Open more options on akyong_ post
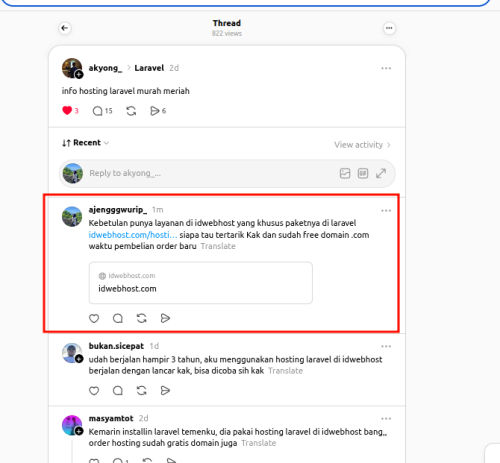Viewport: 500px width, 463px height. point(386,68)
